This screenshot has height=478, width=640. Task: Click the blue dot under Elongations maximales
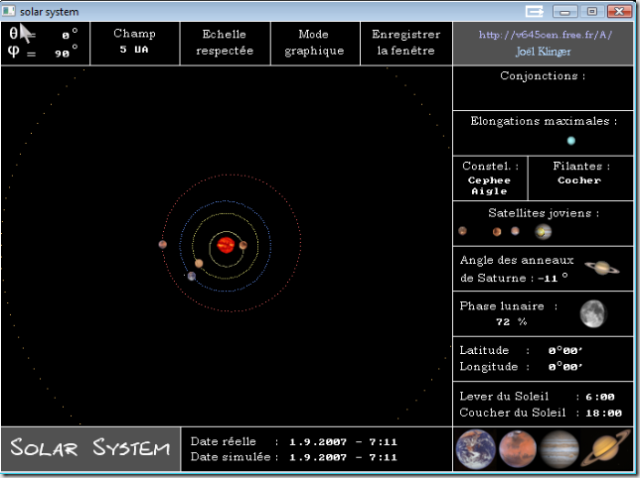[x=571, y=141]
